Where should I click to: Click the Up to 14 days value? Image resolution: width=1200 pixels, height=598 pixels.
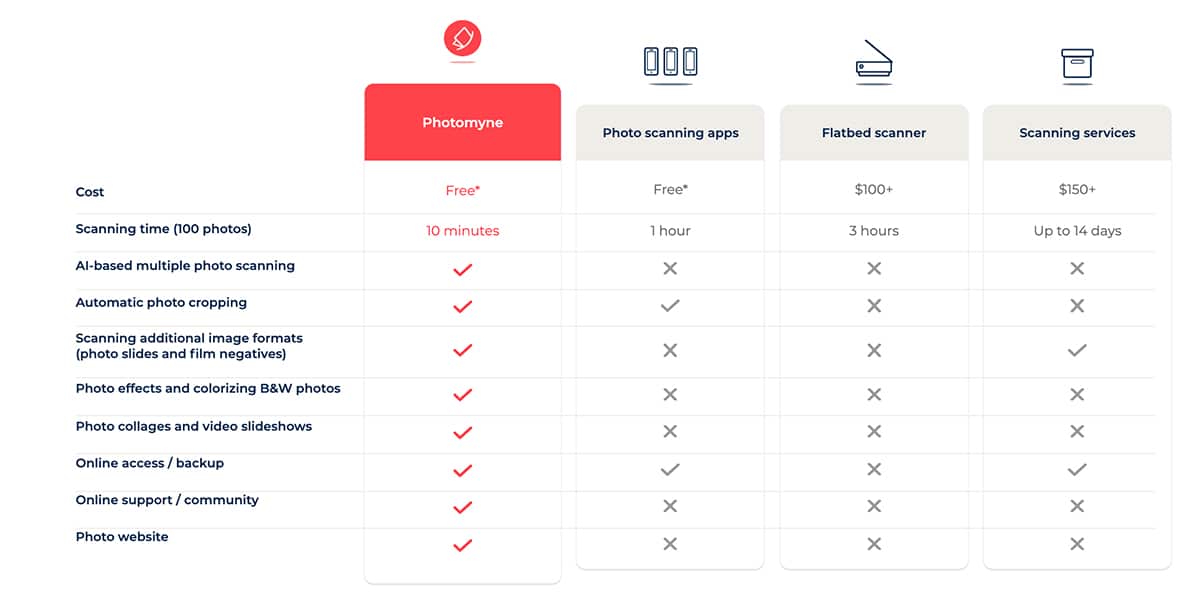pos(1077,230)
